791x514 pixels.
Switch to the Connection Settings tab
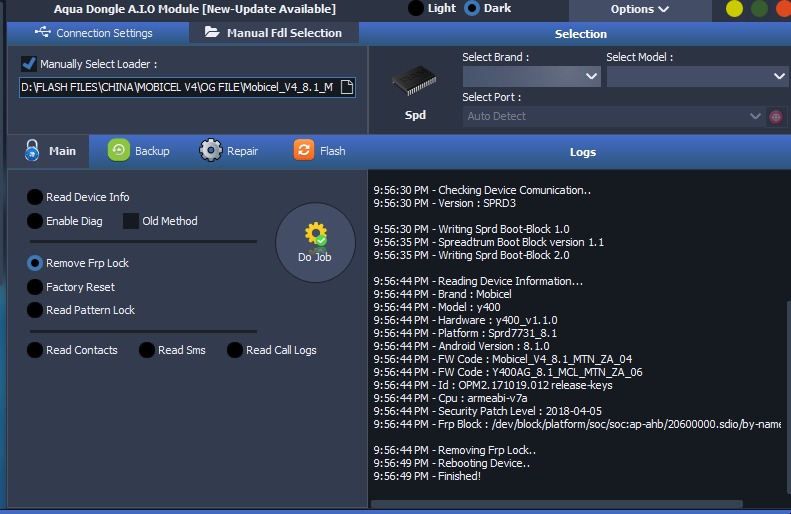[x=98, y=33]
